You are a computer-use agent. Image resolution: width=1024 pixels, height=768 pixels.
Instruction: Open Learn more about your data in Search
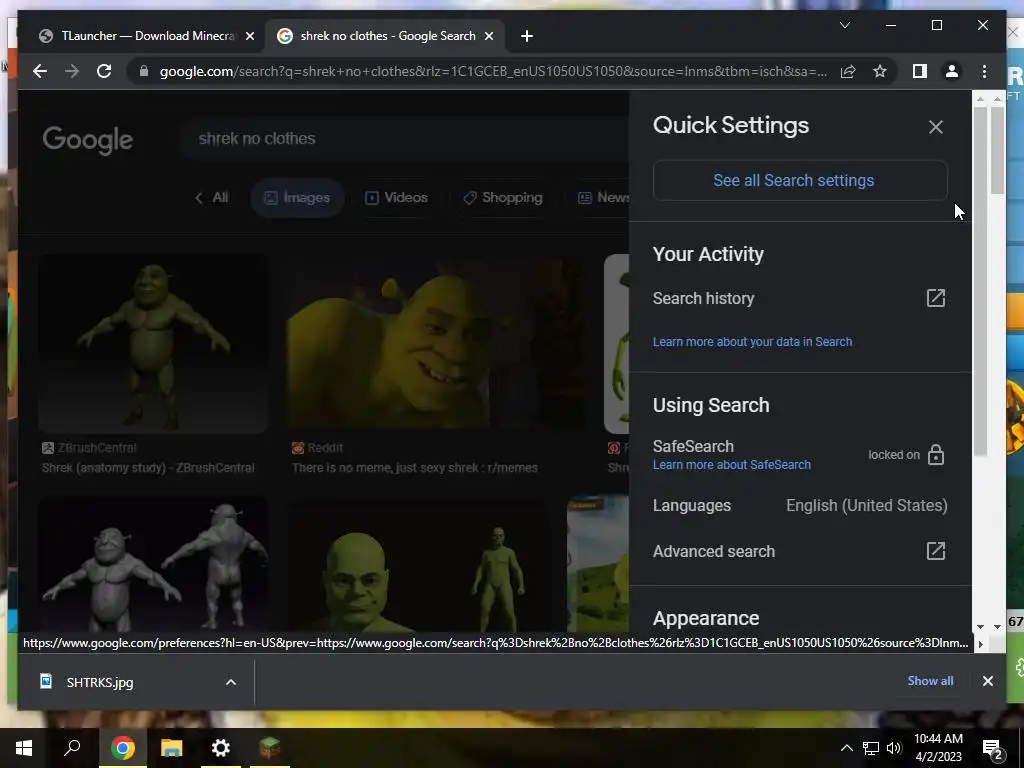(752, 342)
